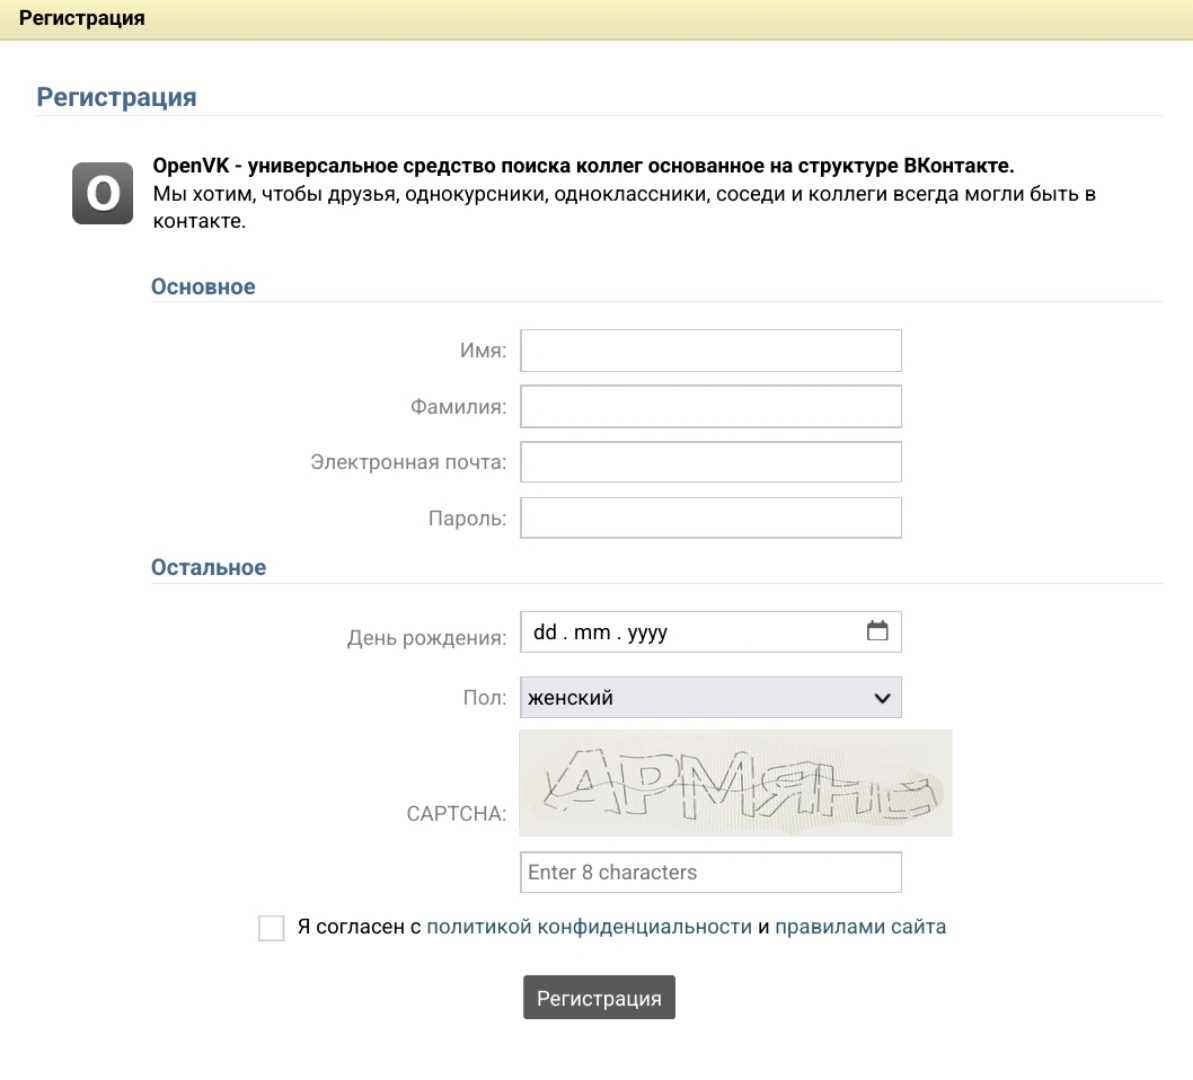Select the month portion of birthday

pos(592,632)
